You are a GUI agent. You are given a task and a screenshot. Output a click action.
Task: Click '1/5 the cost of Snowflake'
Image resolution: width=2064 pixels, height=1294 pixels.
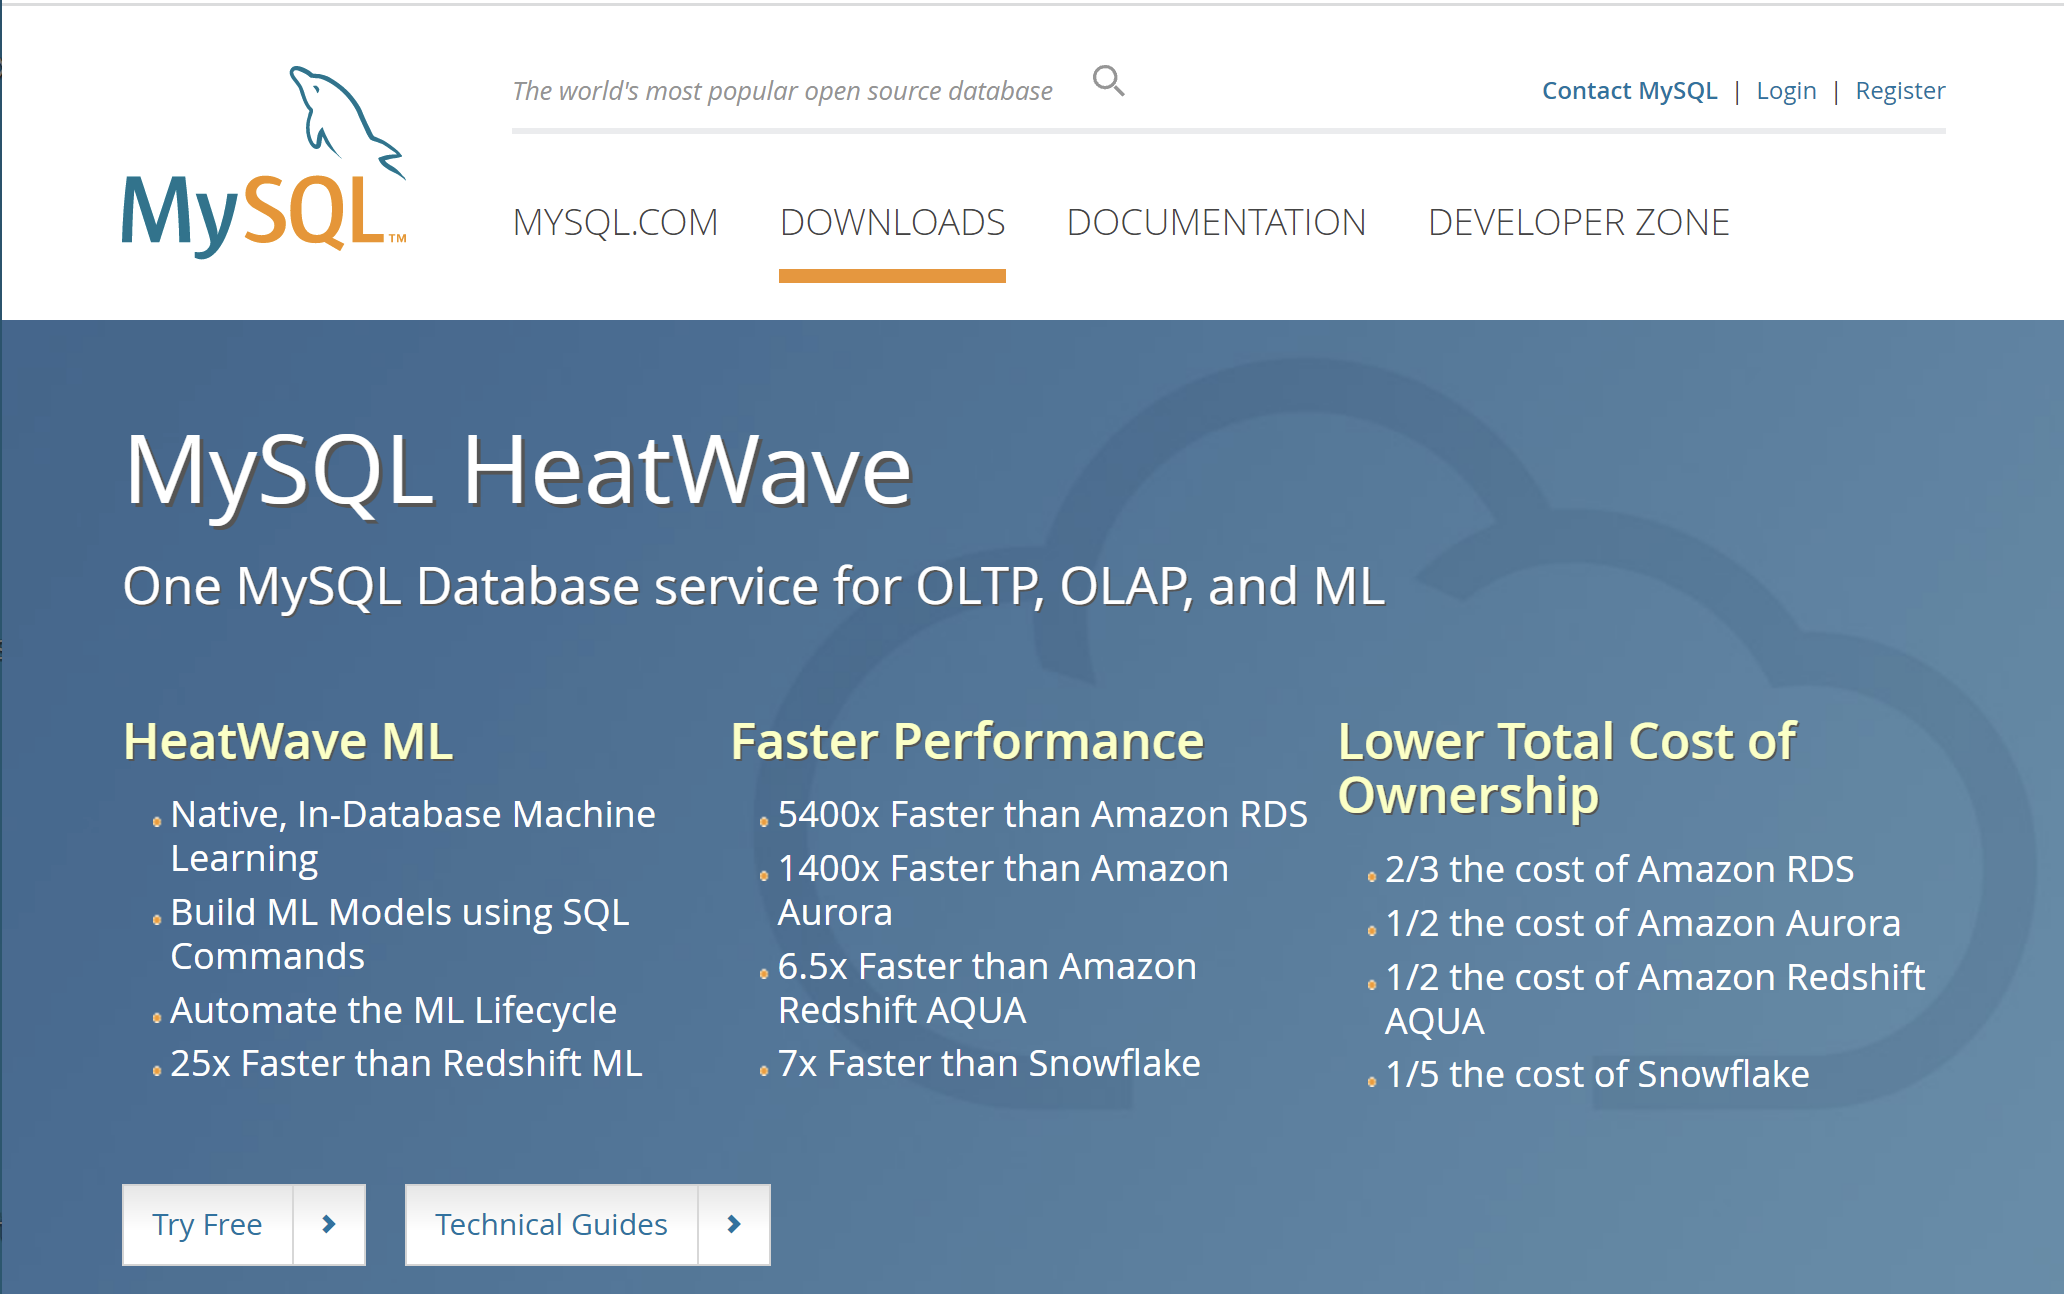[x=1597, y=1074]
